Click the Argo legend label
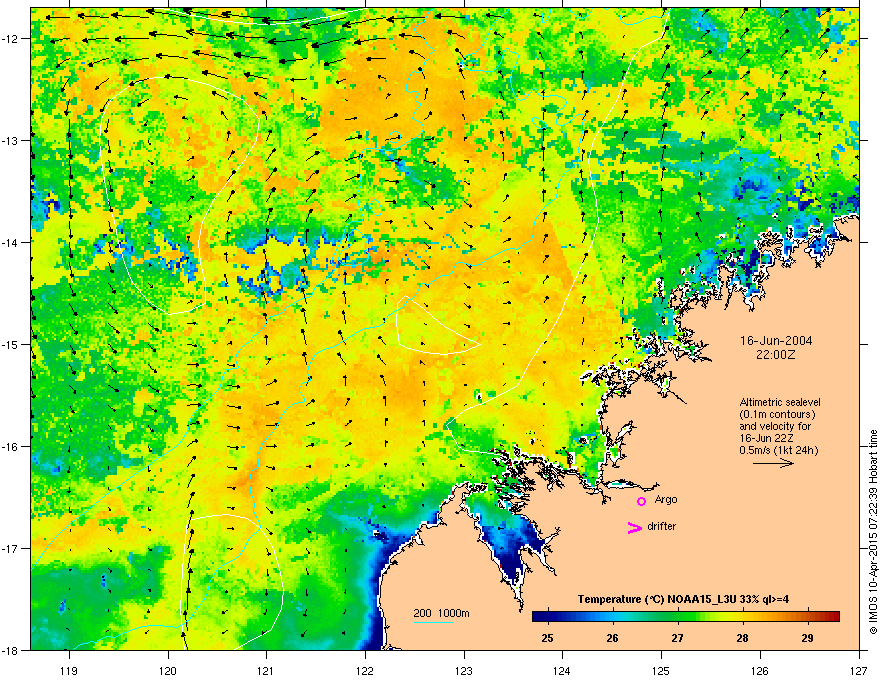Viewport: 880px width, 680px height. pos(666,499)
